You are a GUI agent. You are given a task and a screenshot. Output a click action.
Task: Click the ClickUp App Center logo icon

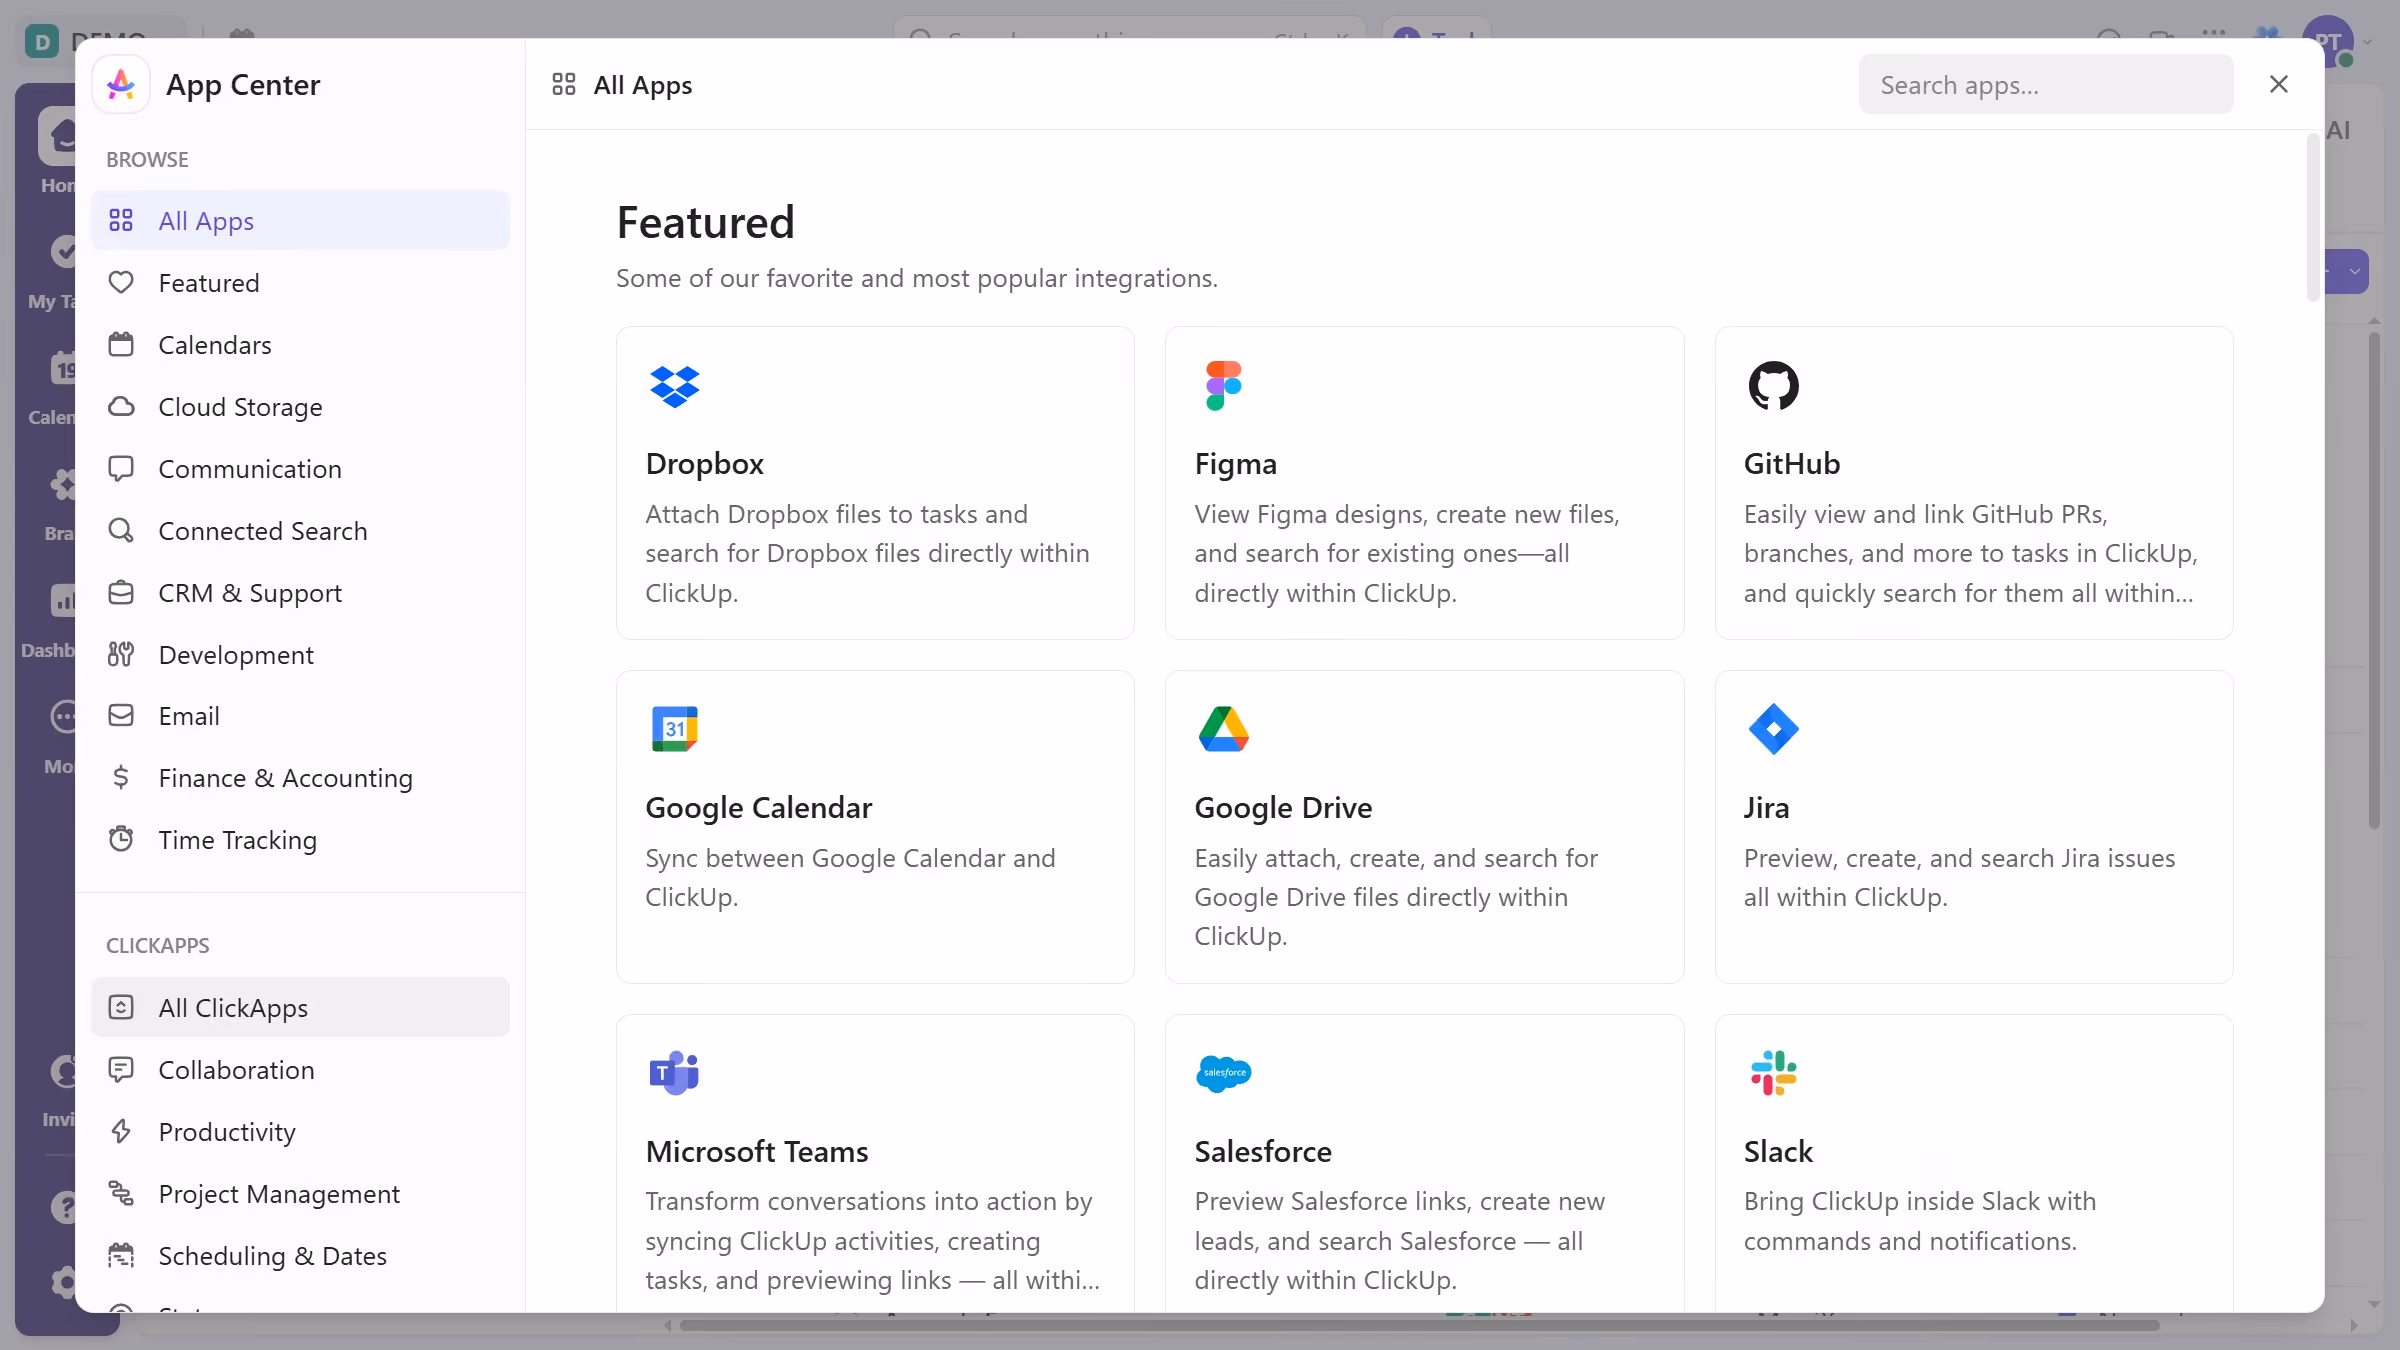tap(121, 85)
